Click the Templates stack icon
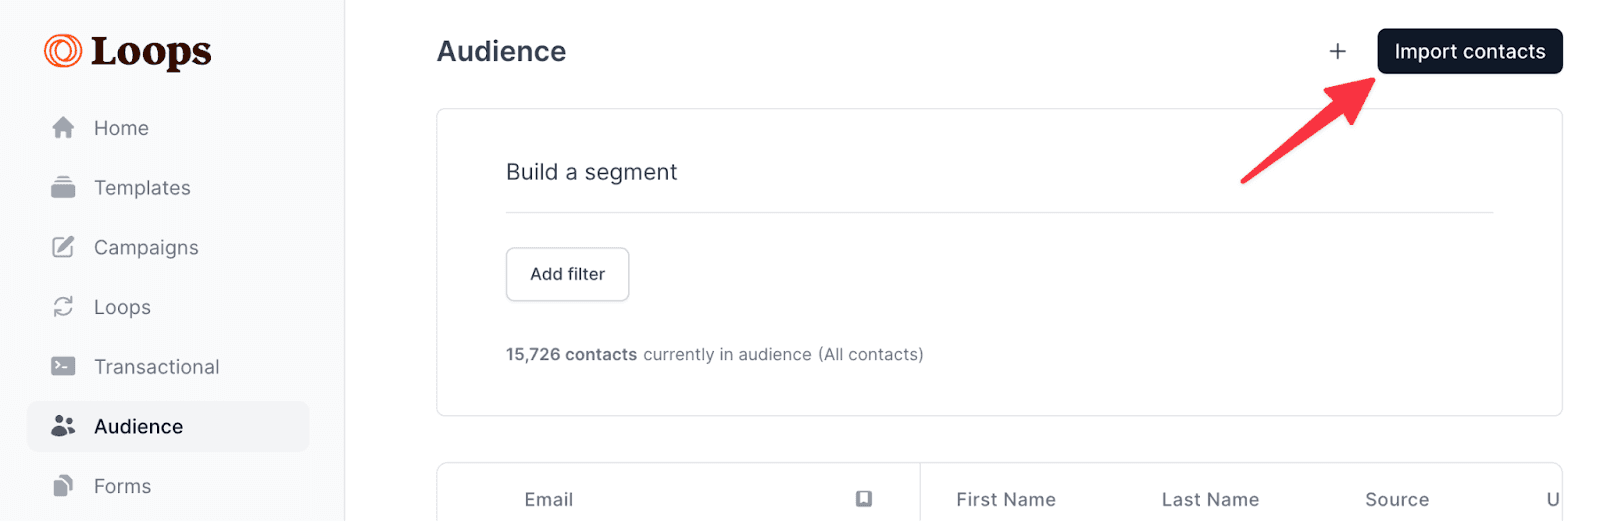The width and height of the screenshot is (1600, 522). pos(63,188)
